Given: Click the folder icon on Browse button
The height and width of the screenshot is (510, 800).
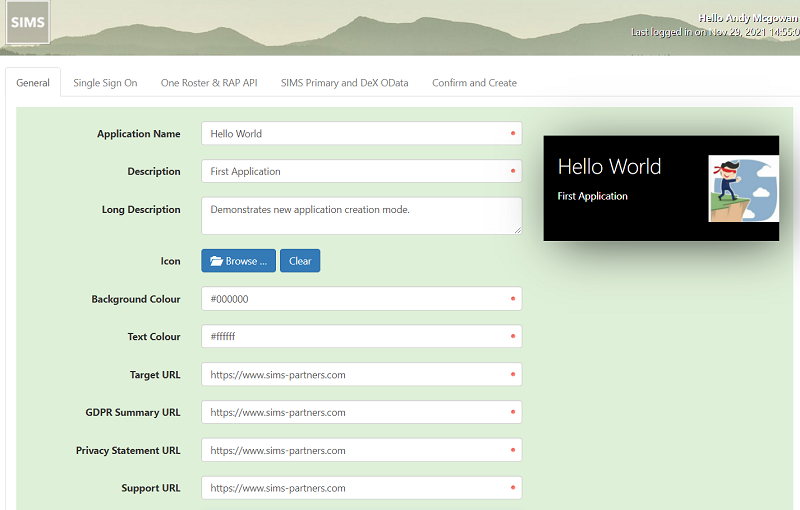Looking at the screenshot, I should point(216,261).
